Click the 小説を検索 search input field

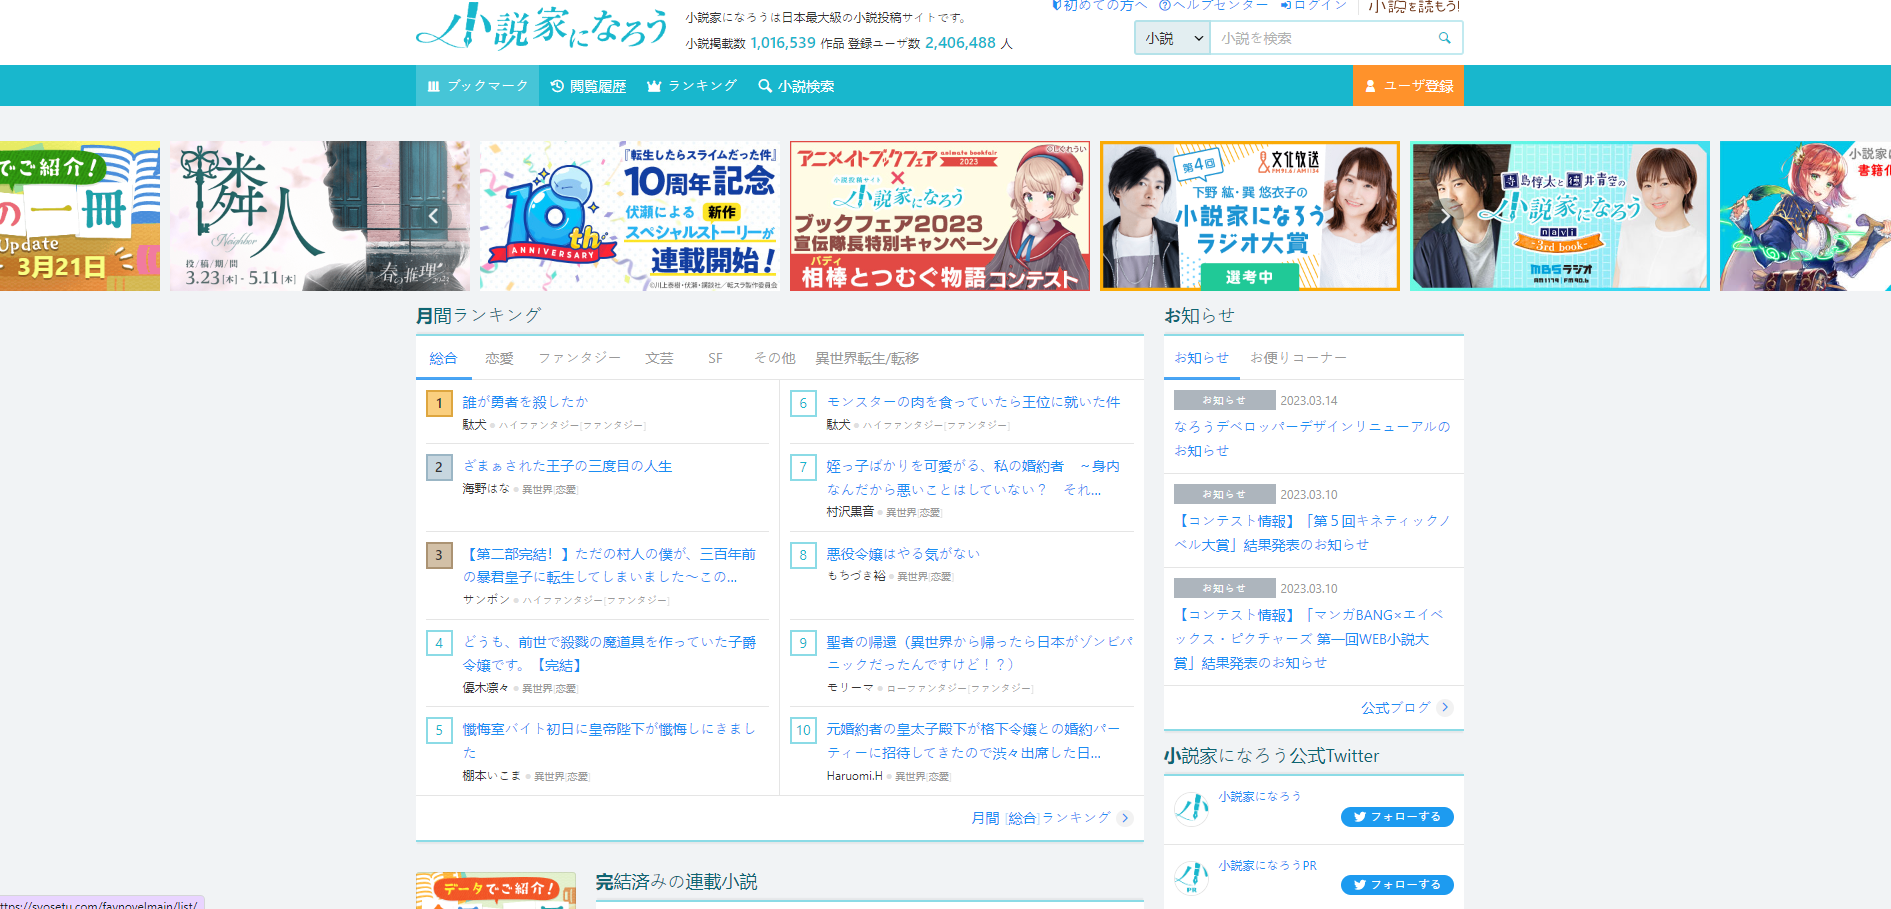tap(1322, 38)
